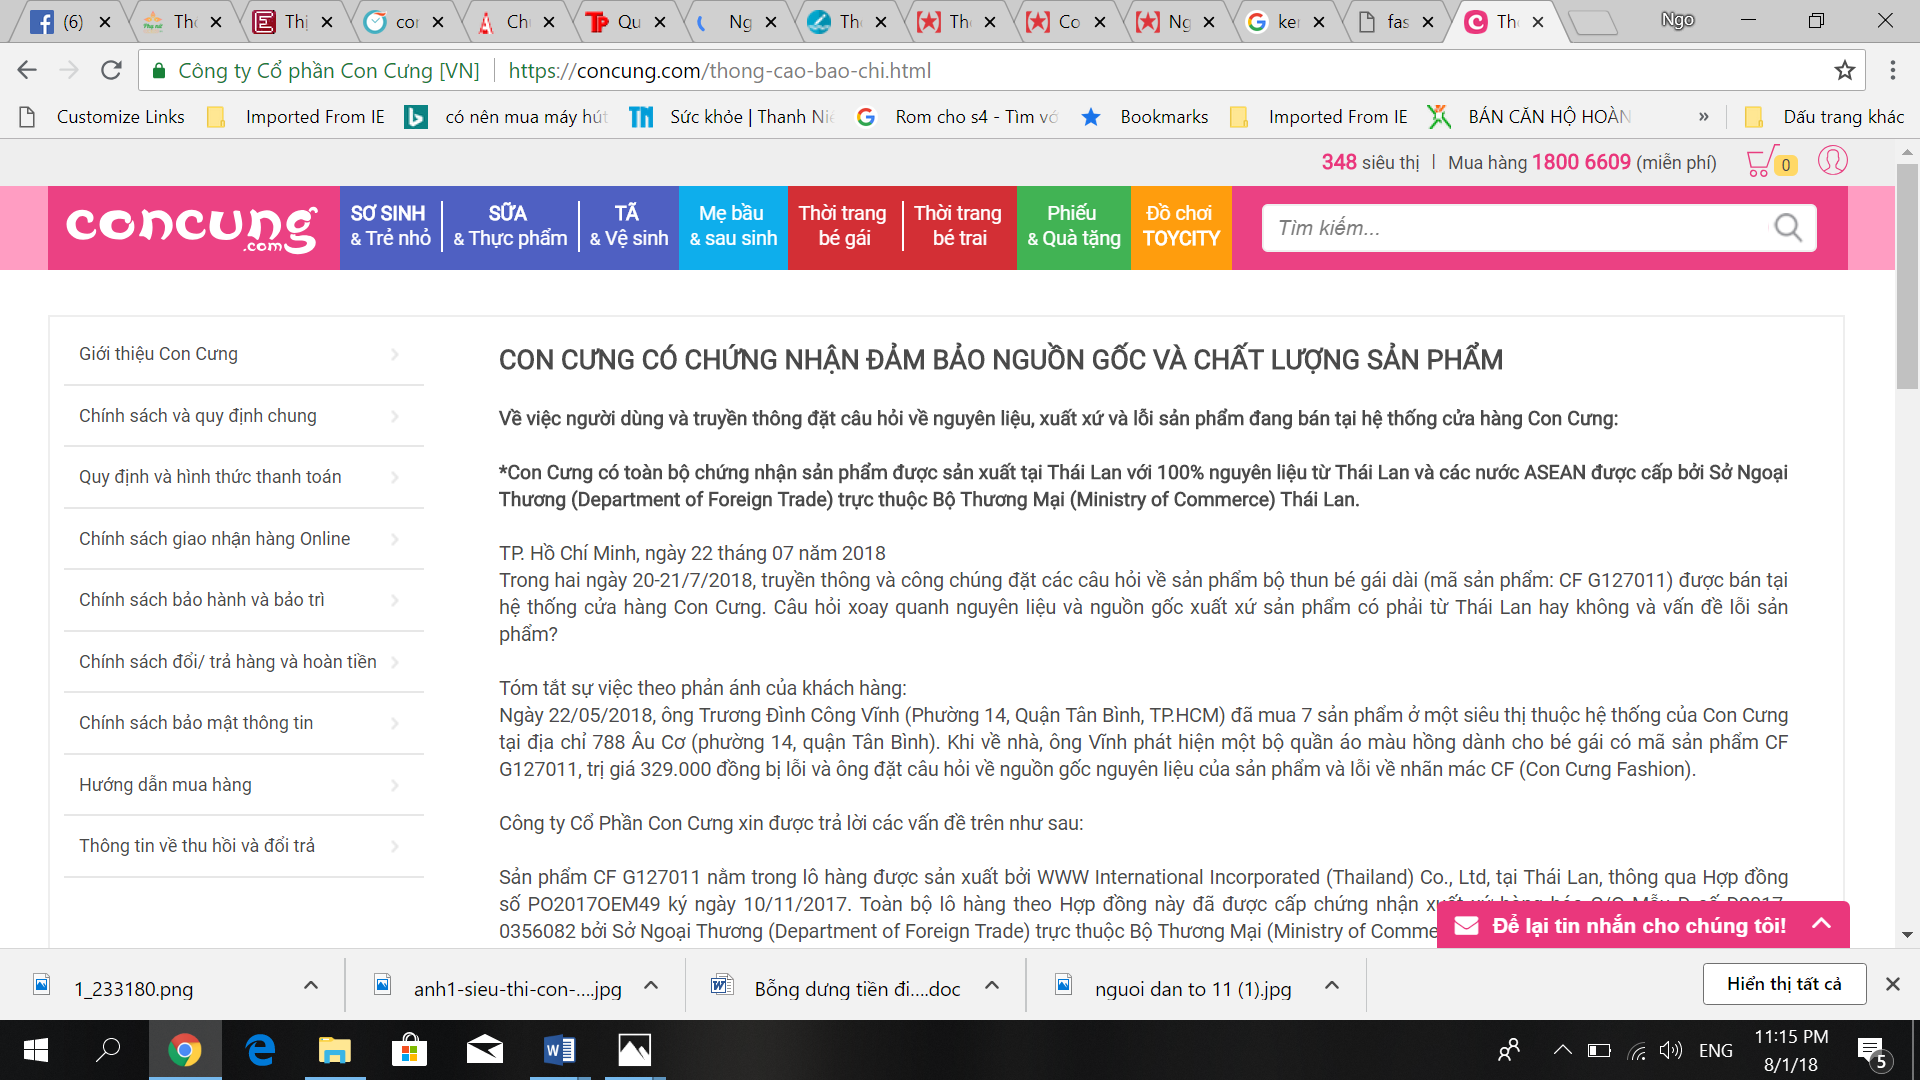1920x1080 pixels.
Task: Open site security info via the padlock icon
Action: point(158,70)
